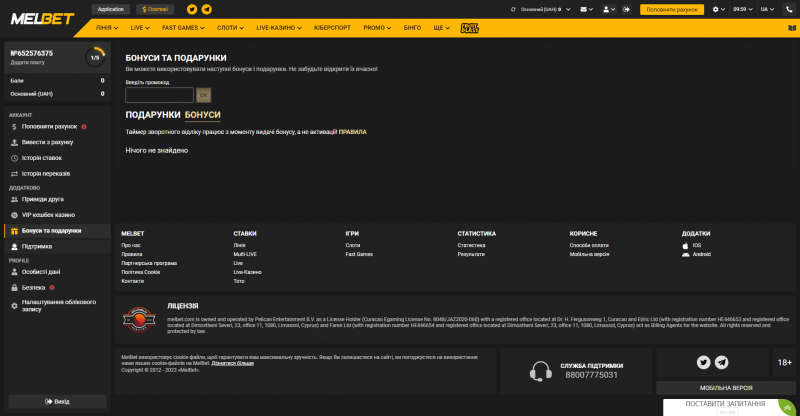Image resolution: width=800 pixels, height=416 pixels.
Task: Click the MELBET logo
Action: (42, 19)
